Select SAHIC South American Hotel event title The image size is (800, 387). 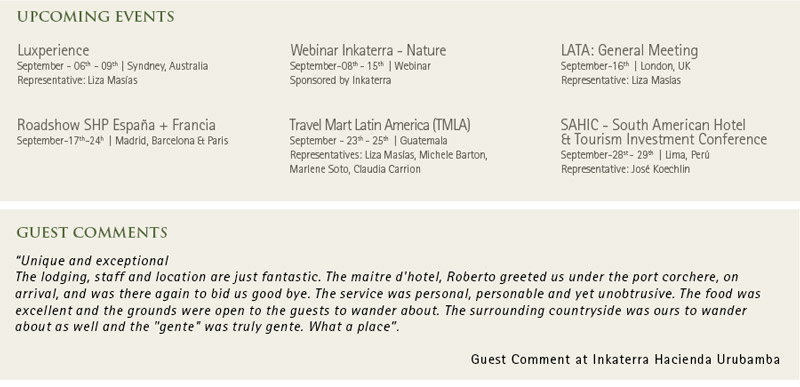tap(663, 132)
